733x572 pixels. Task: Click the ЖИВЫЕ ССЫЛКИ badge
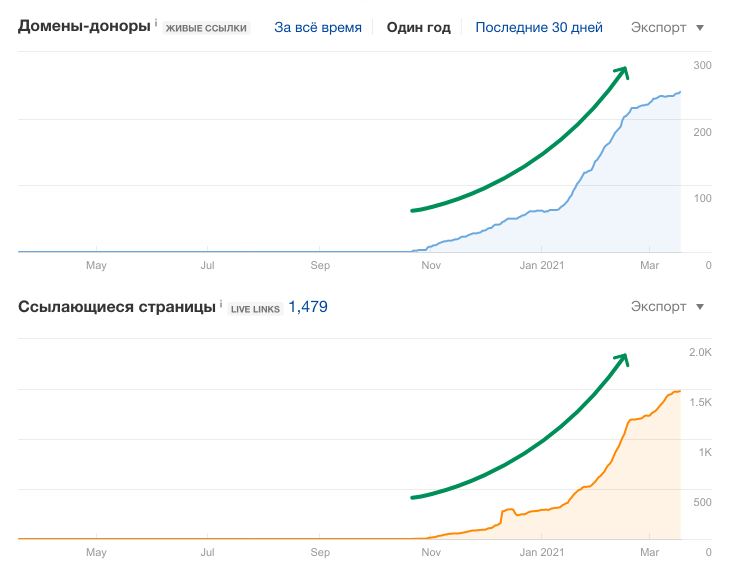point(204,28)
